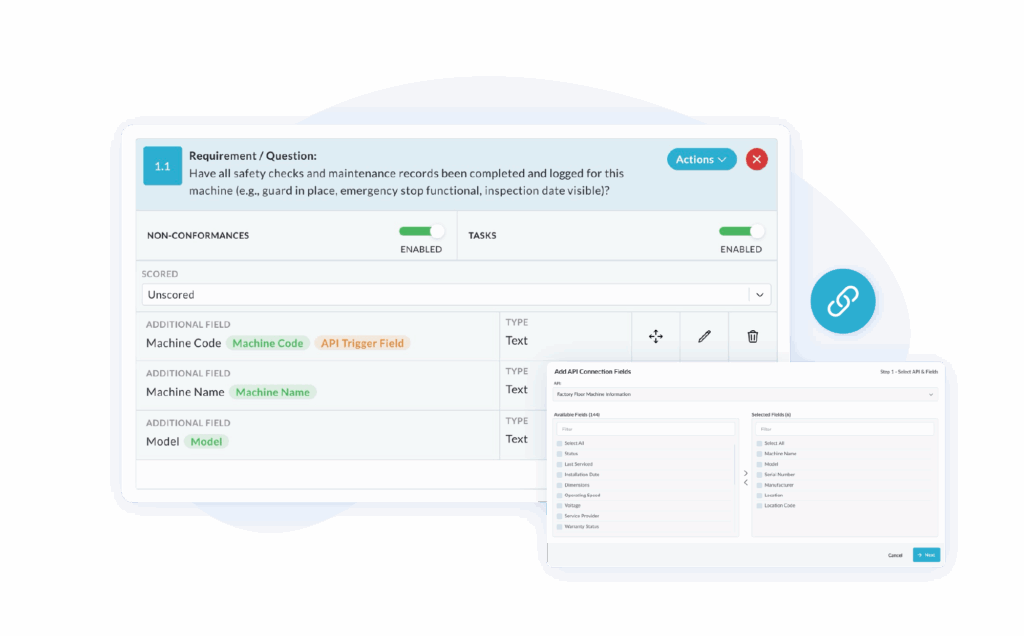Move fields right with the > arrow
Screen dimensions: 1024x636
click(x=745, y=473)
